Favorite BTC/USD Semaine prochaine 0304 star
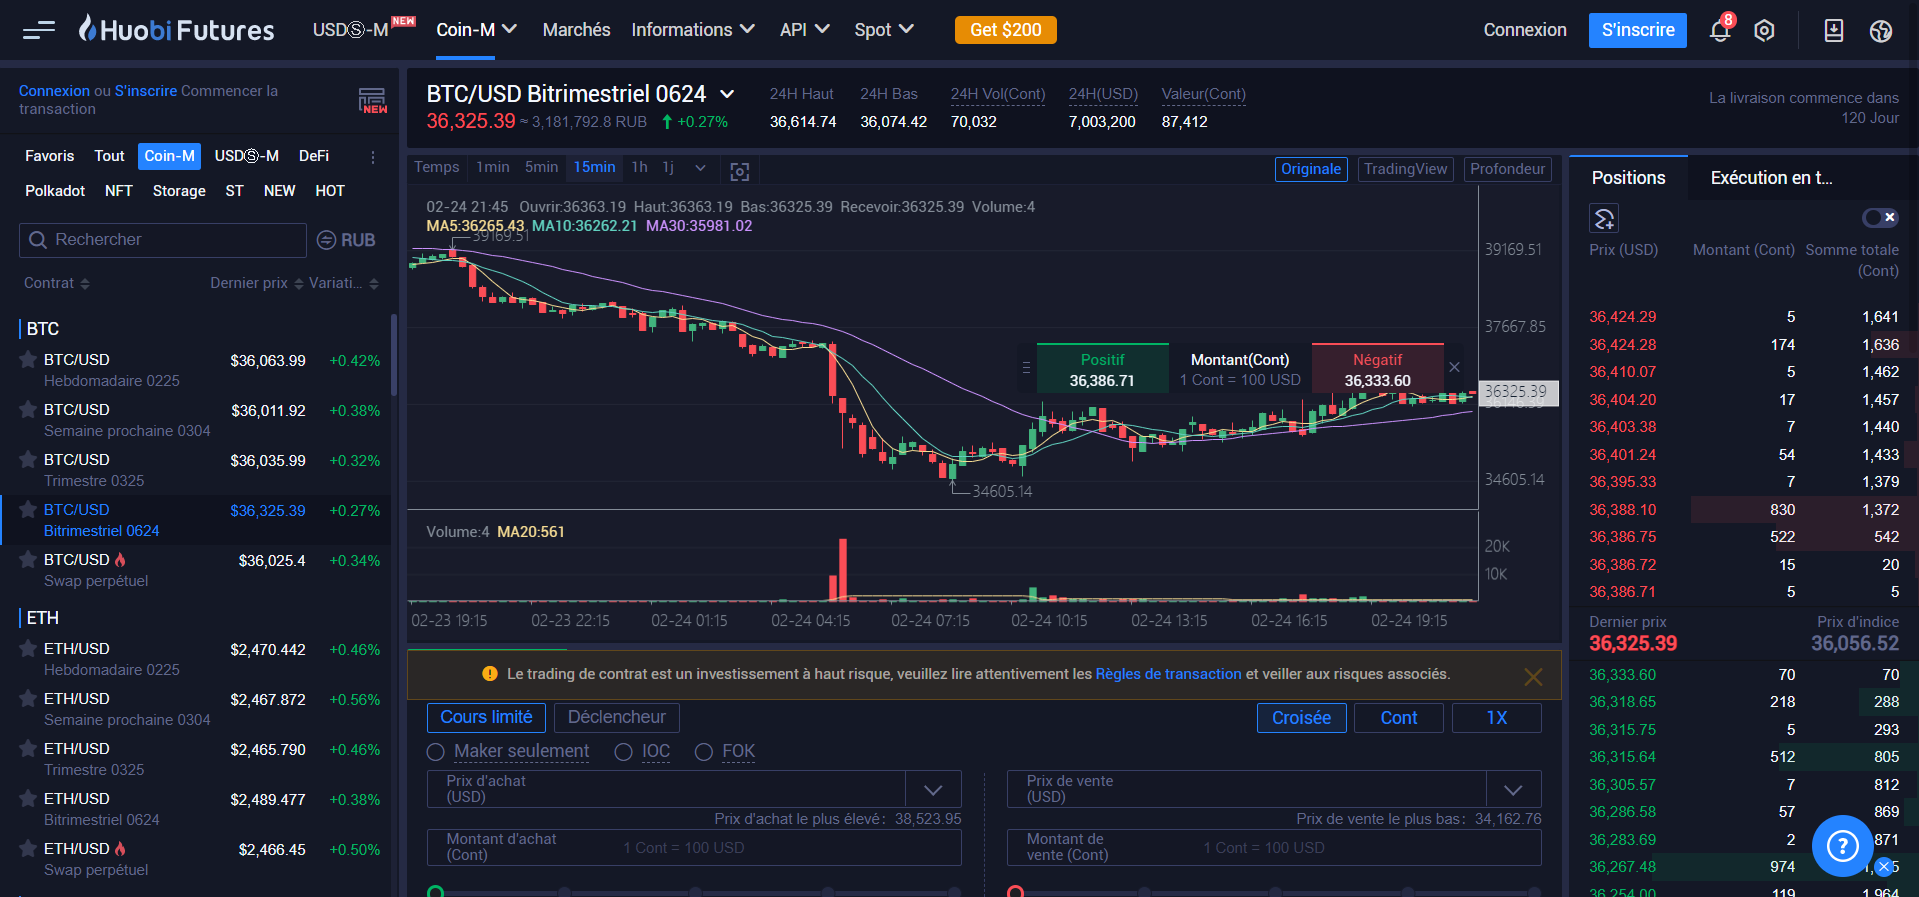The image size is (1919, 897). pos(28,409)
